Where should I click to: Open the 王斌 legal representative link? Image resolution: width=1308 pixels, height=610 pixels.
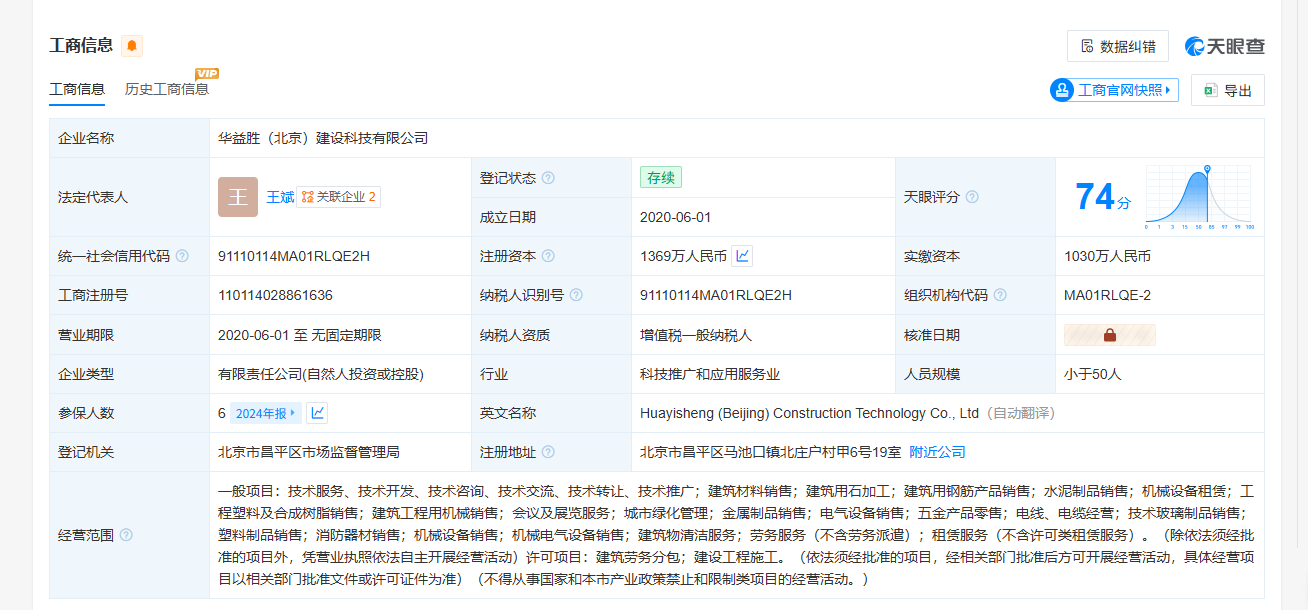tap(280, 197)
